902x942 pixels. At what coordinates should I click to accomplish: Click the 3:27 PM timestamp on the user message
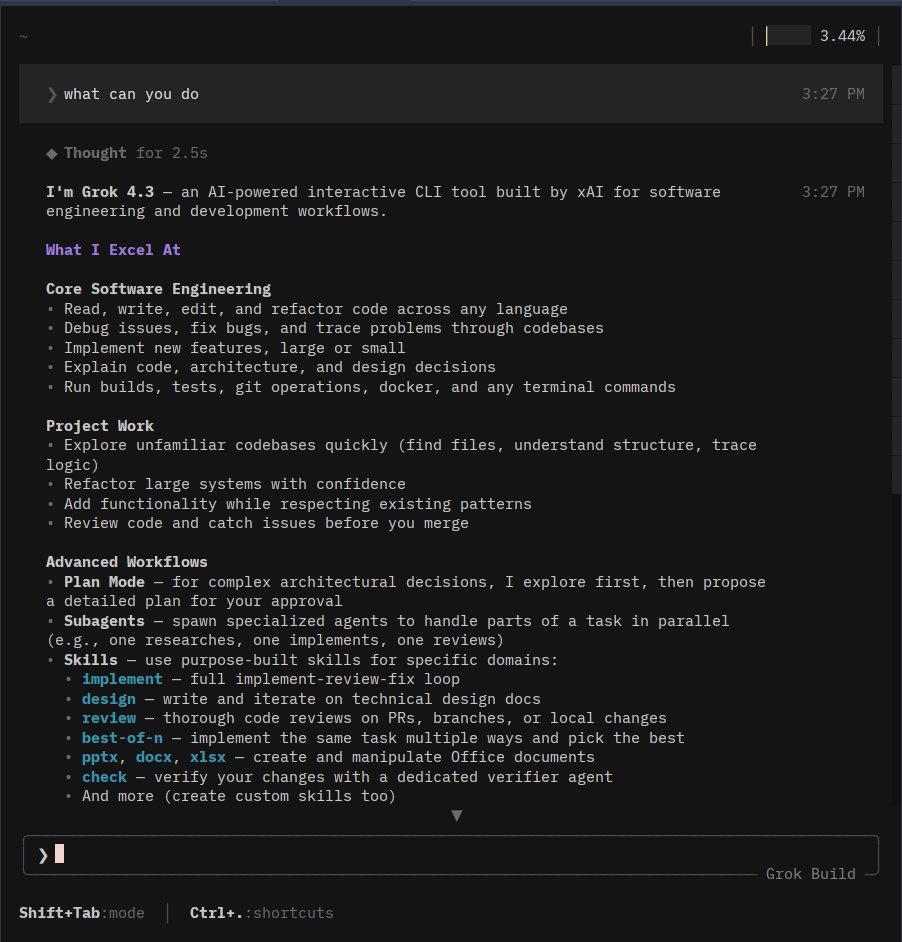[x=833, y=94]
